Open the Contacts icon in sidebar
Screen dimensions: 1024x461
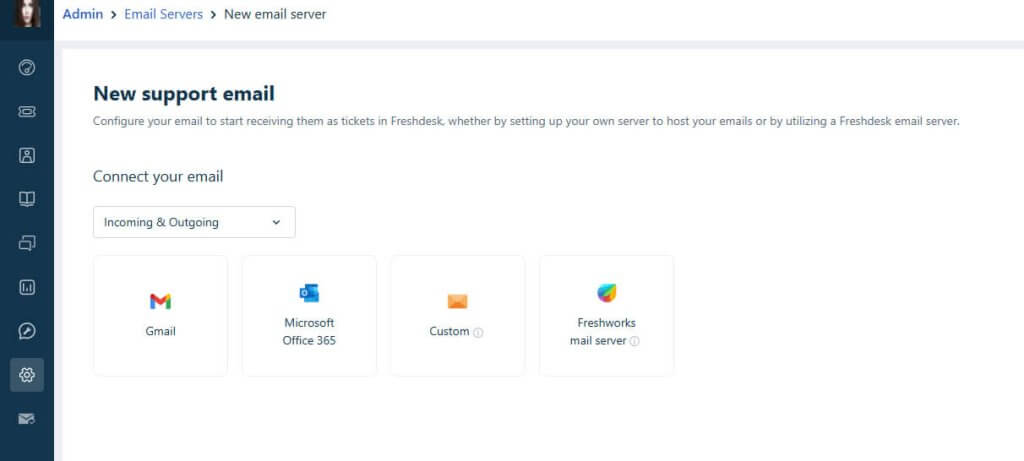click(x=27, y=155)
